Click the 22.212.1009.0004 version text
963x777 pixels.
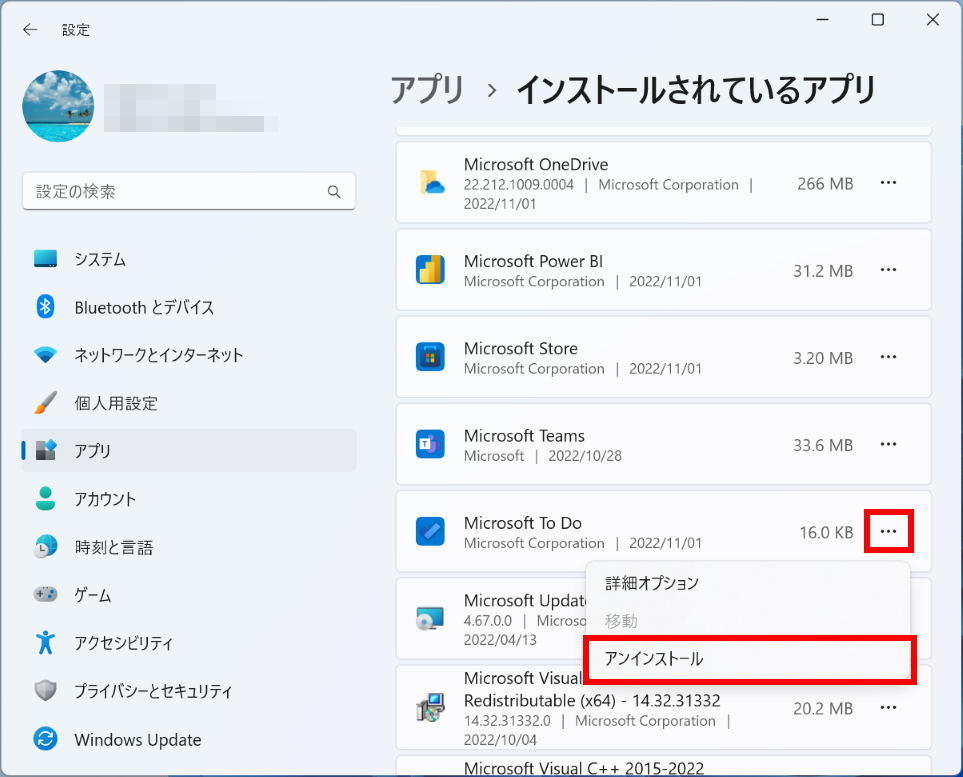tap(518, 185)
